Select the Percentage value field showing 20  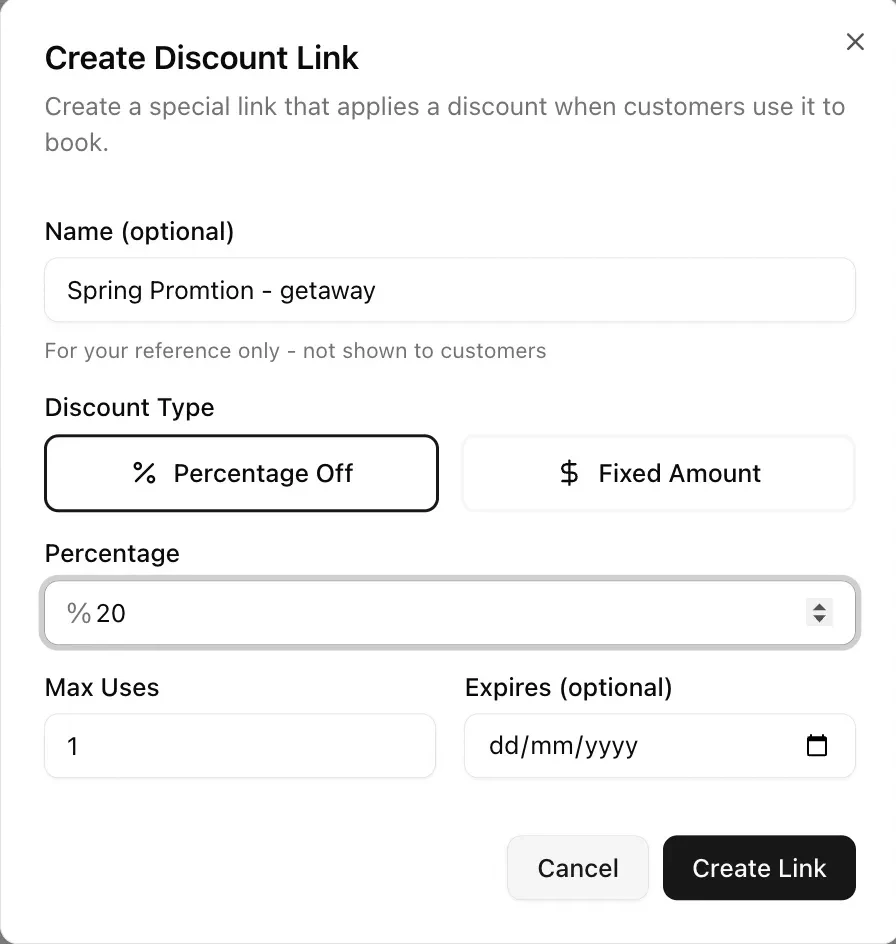click(449, 612)
